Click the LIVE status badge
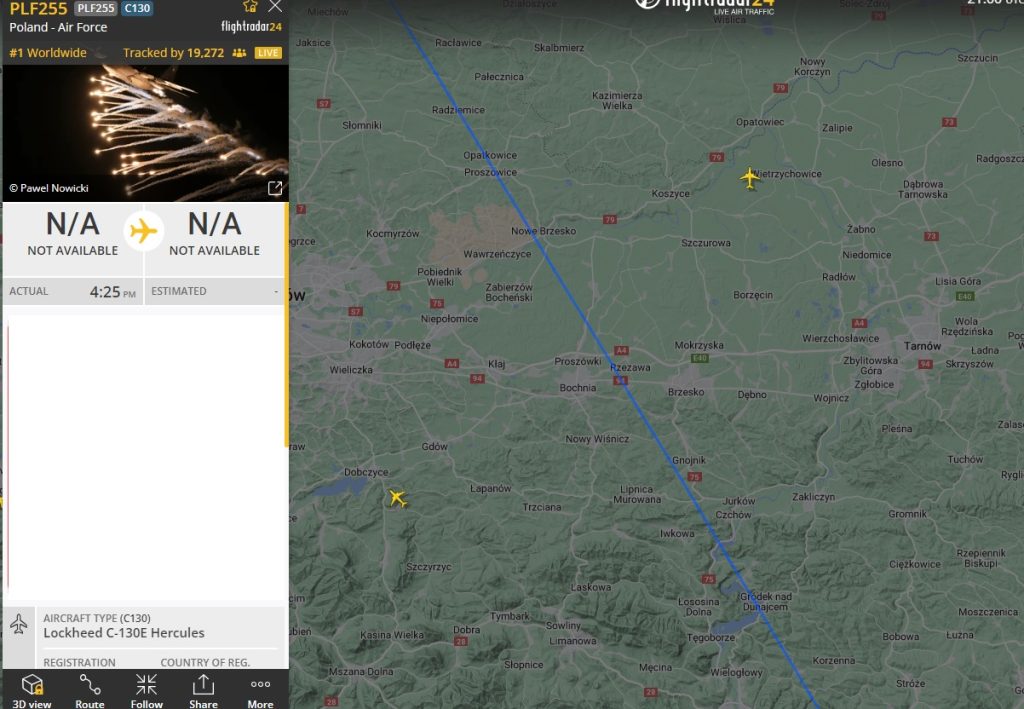 pyautogui.click(x=268, y=53)
